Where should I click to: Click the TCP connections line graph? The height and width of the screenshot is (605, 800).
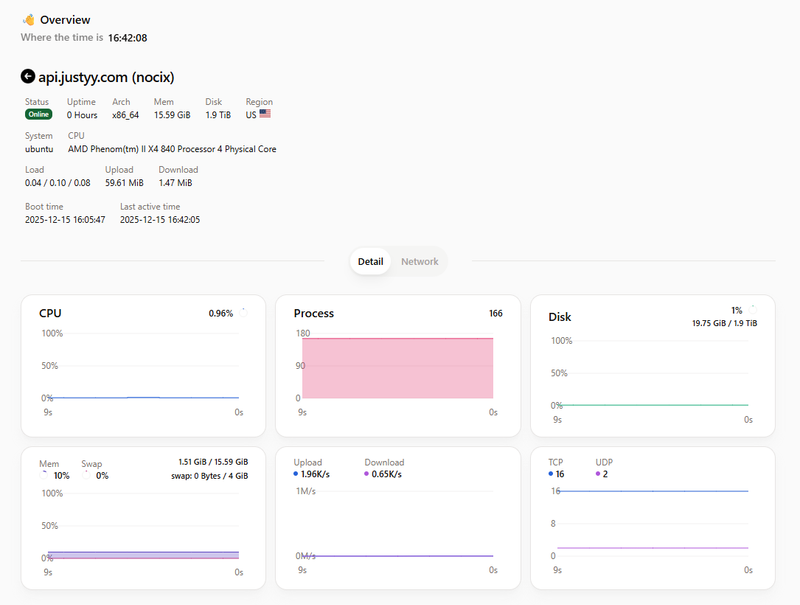652,518
